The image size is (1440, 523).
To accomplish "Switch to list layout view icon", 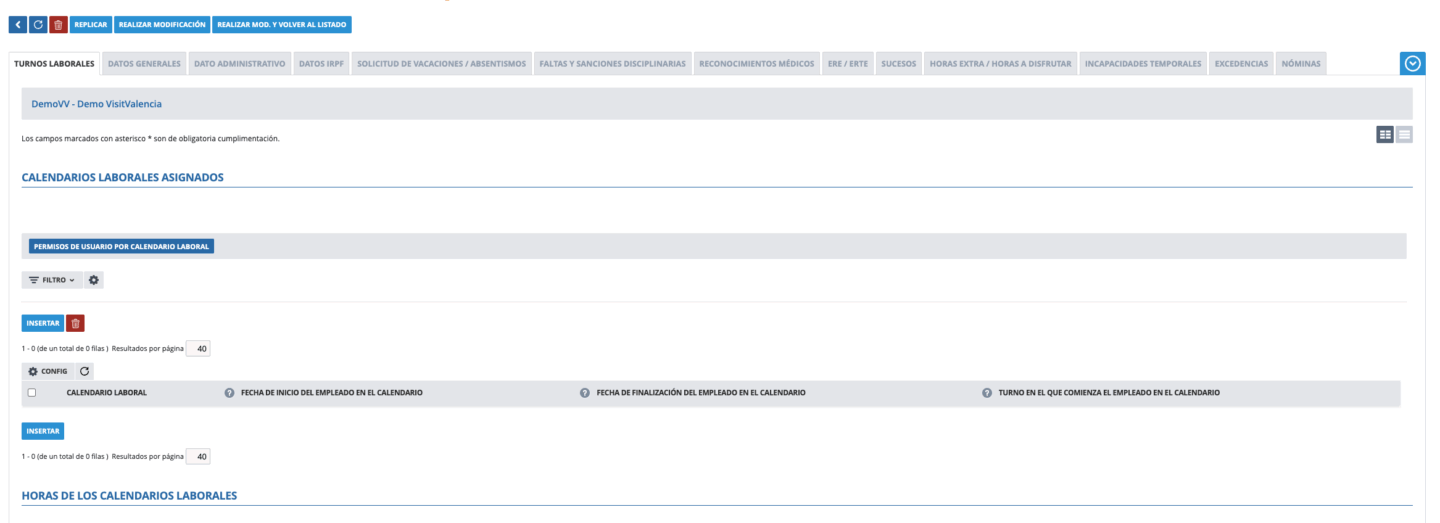I will (1404, 134).
